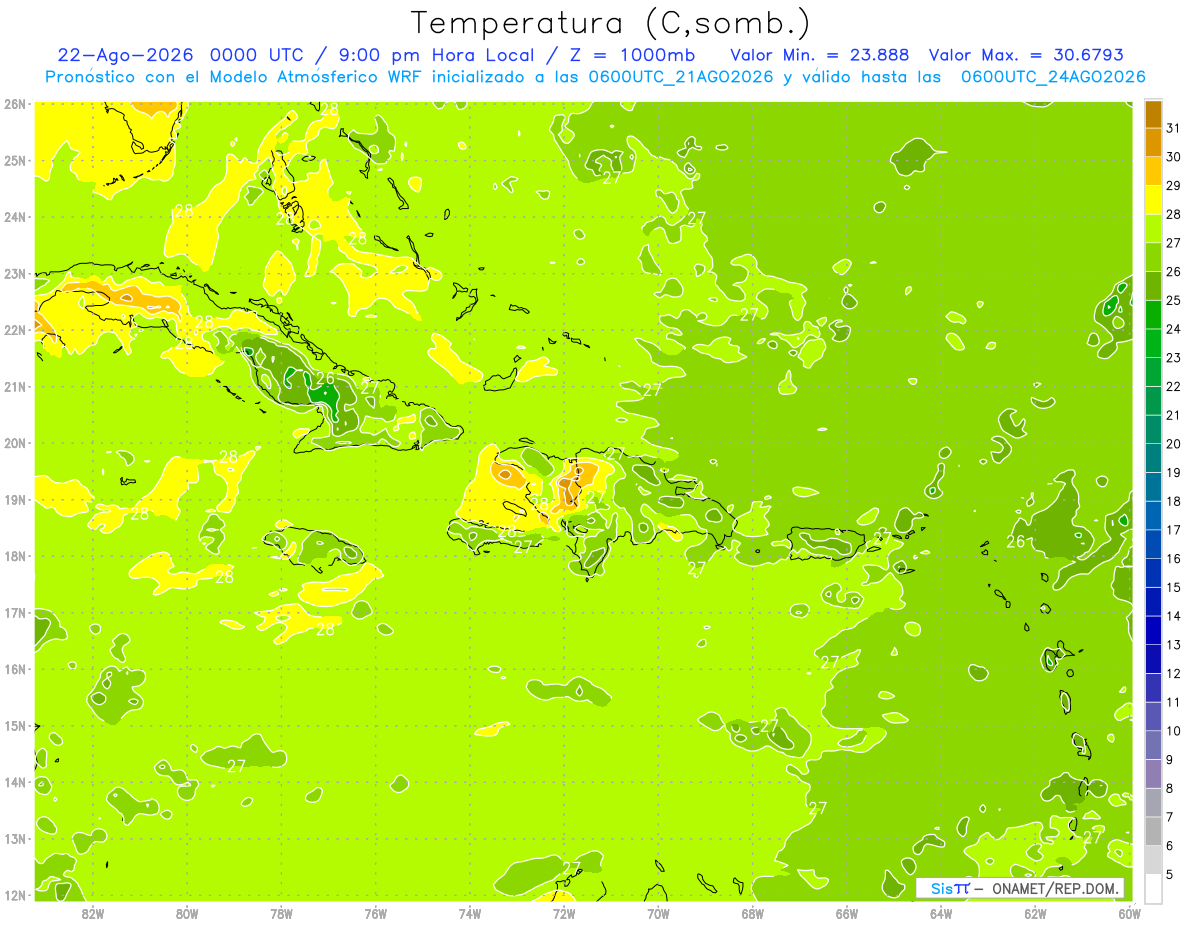Click the longitude label "72W"
This screenshot has width=1200, height=927.
(564, 913)
